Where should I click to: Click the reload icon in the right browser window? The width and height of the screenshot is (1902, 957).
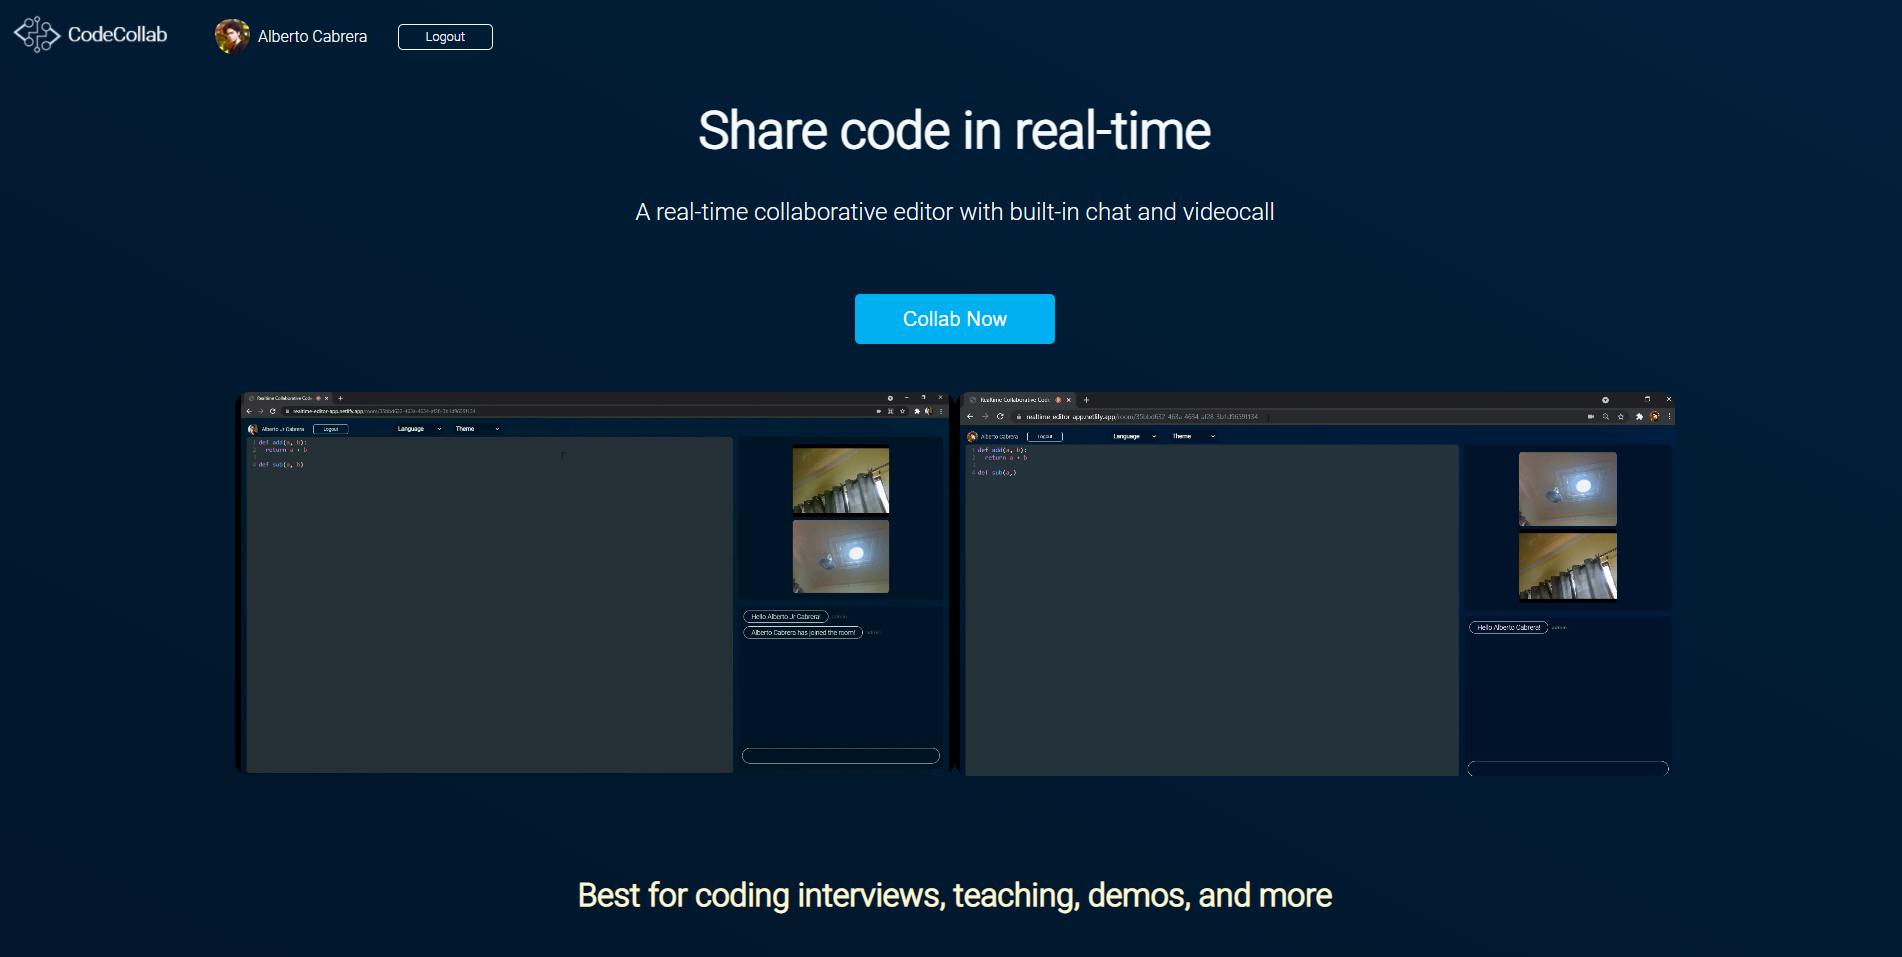pos(1000,416)
